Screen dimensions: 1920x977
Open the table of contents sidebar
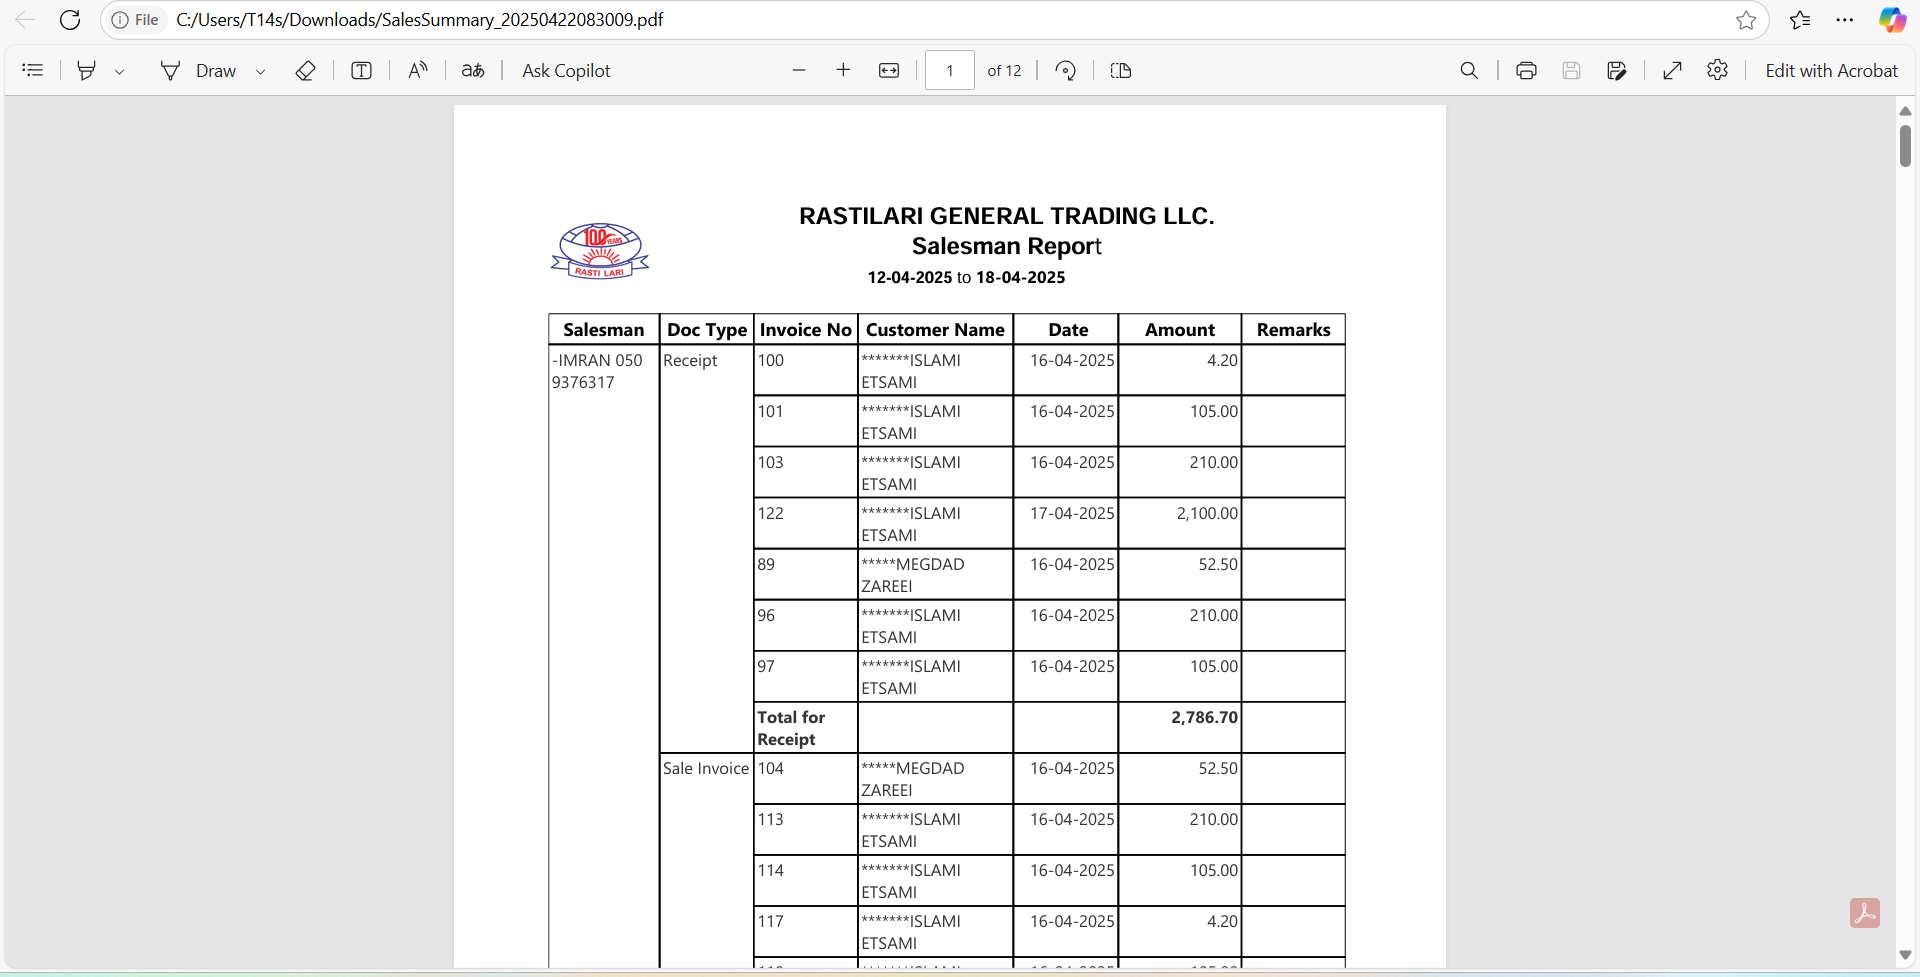pos(33,70)
